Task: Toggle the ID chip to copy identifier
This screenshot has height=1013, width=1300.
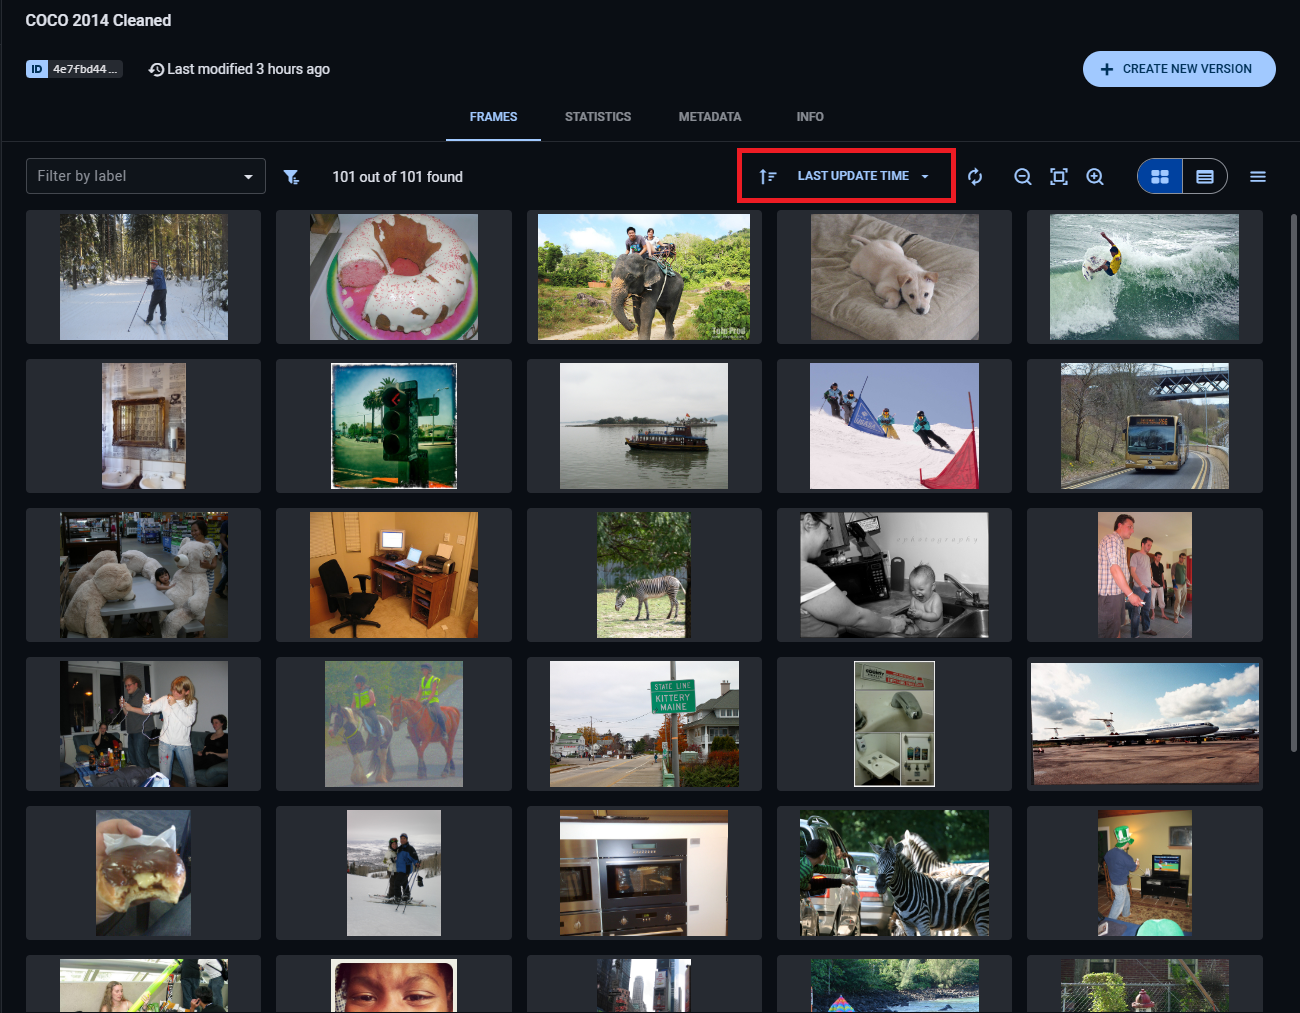Action: coord(75,69)
